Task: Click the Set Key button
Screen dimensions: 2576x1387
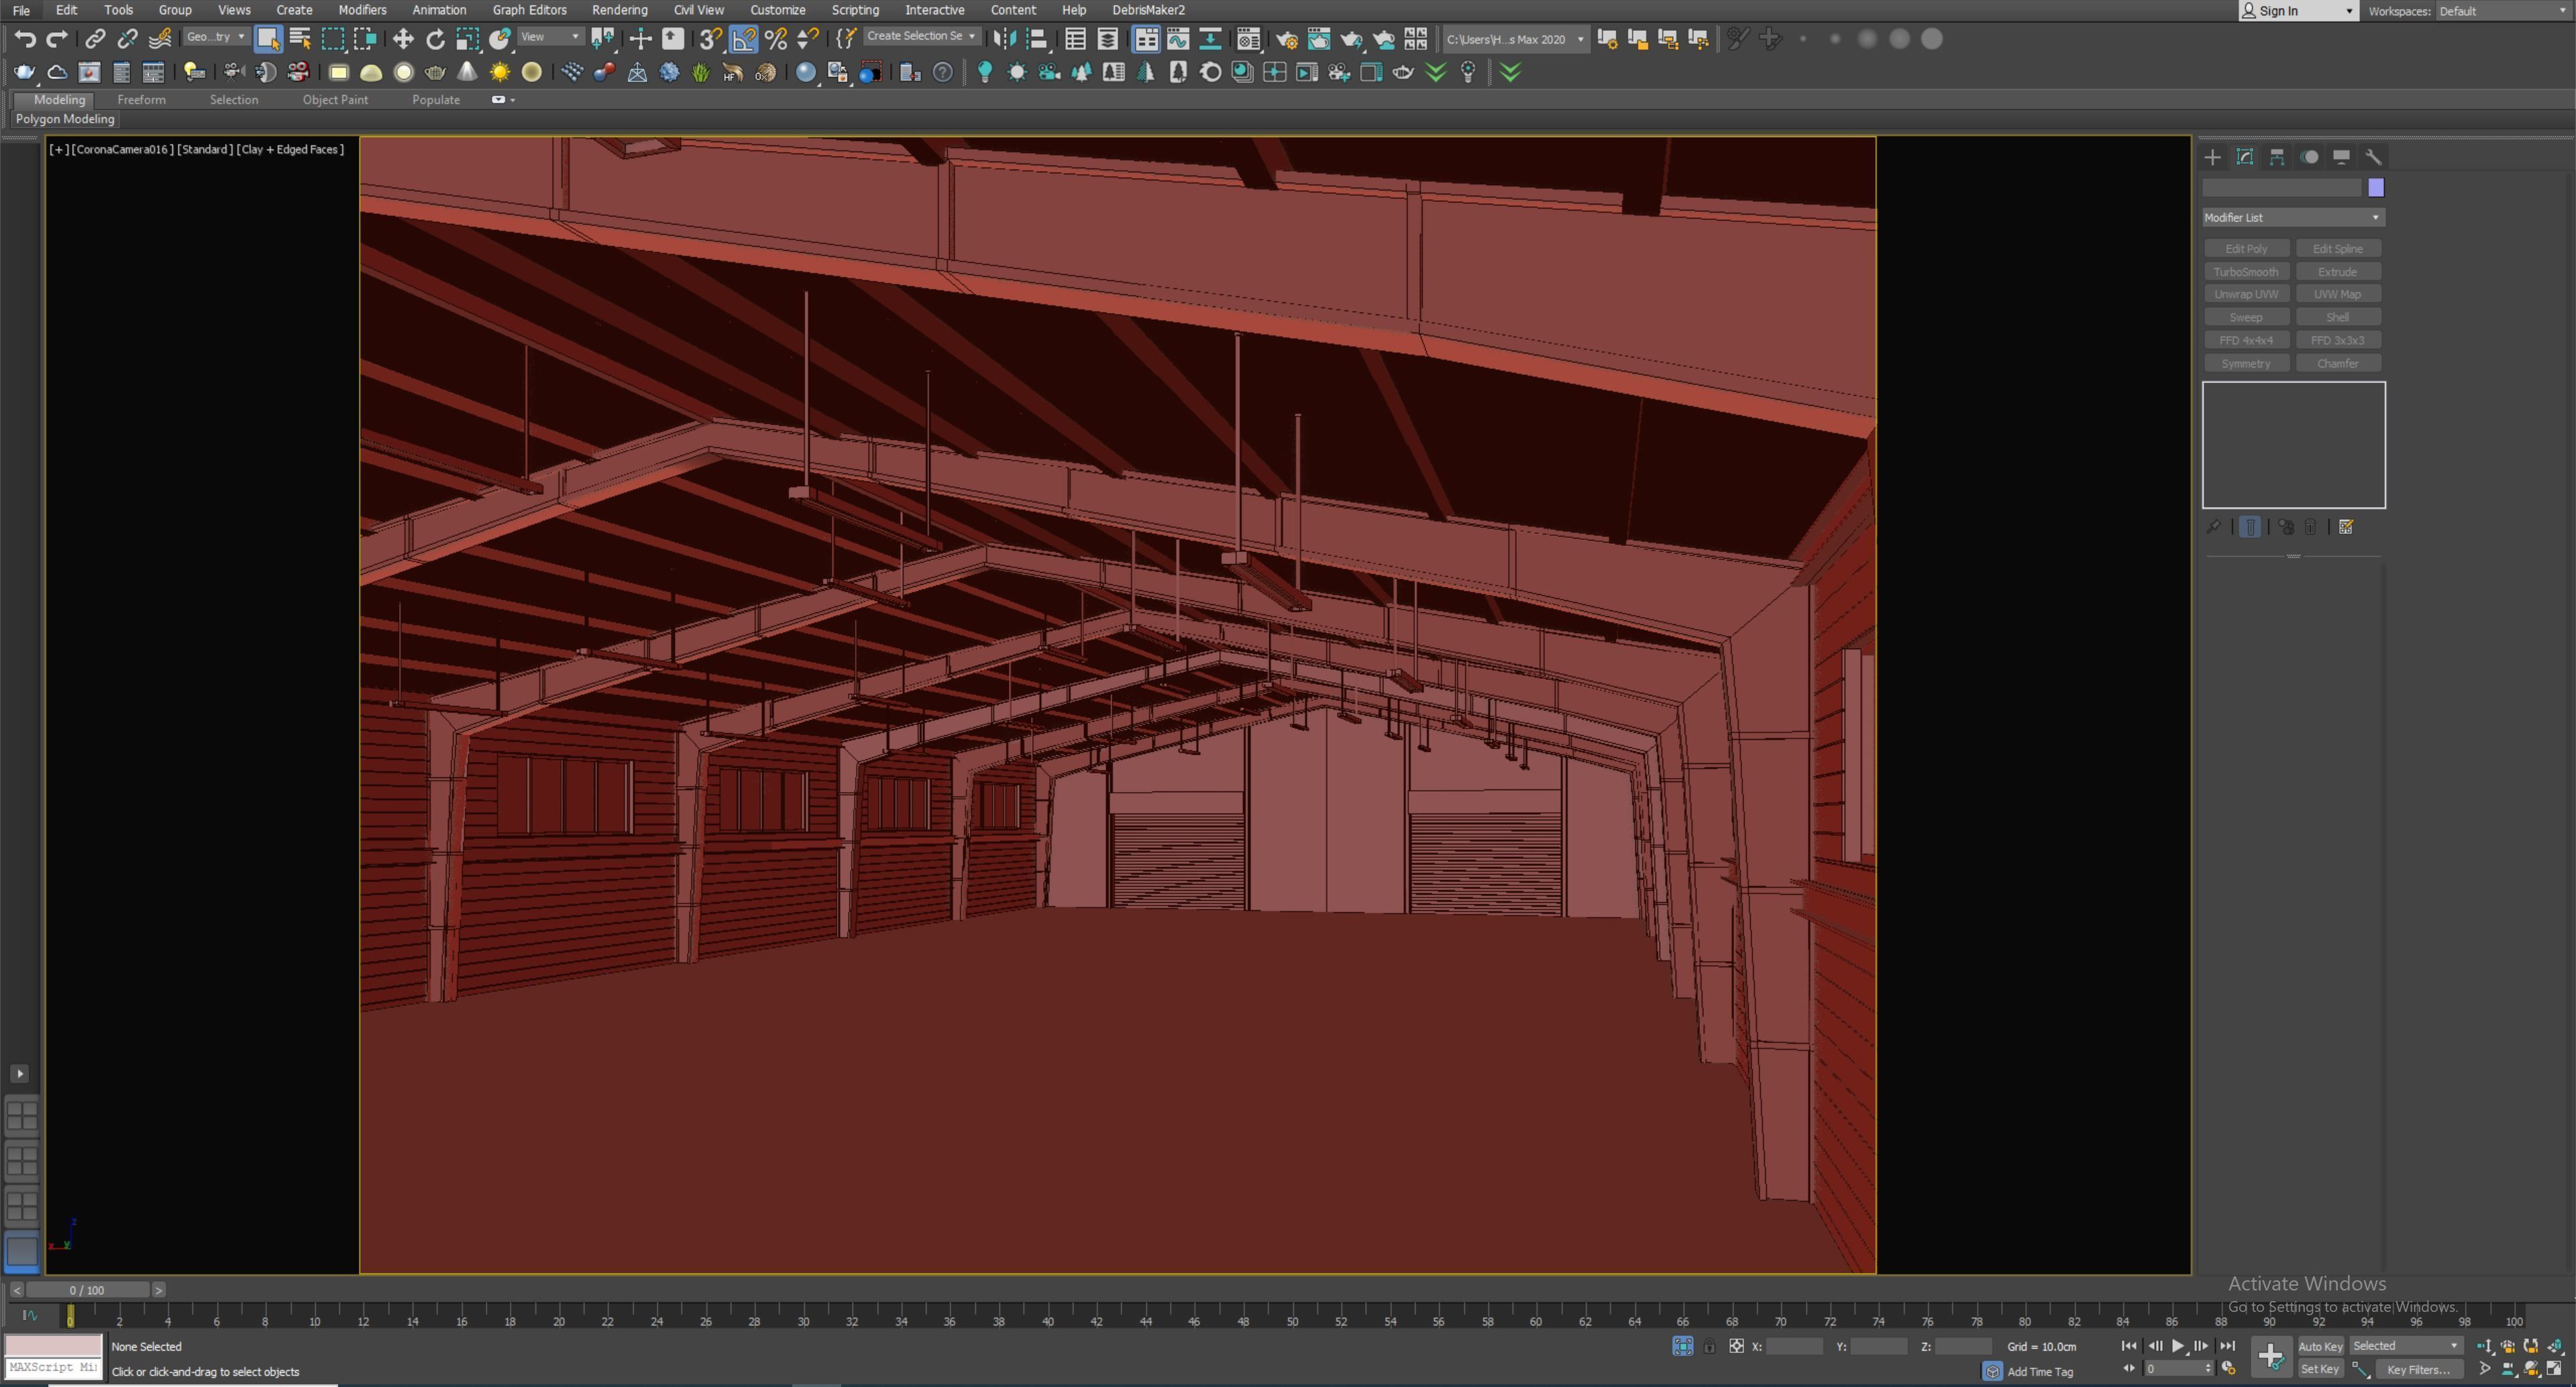Action: point(2320,1369)
